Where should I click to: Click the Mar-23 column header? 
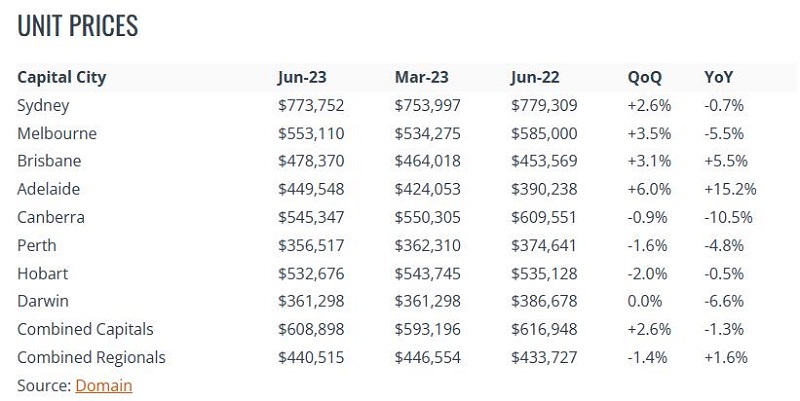coord(421,78)
